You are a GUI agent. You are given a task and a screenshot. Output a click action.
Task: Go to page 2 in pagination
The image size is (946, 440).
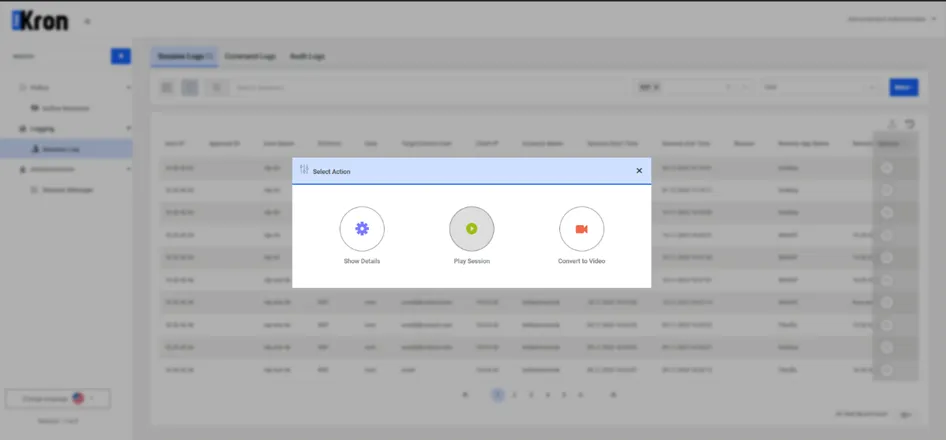pos(514,395)
